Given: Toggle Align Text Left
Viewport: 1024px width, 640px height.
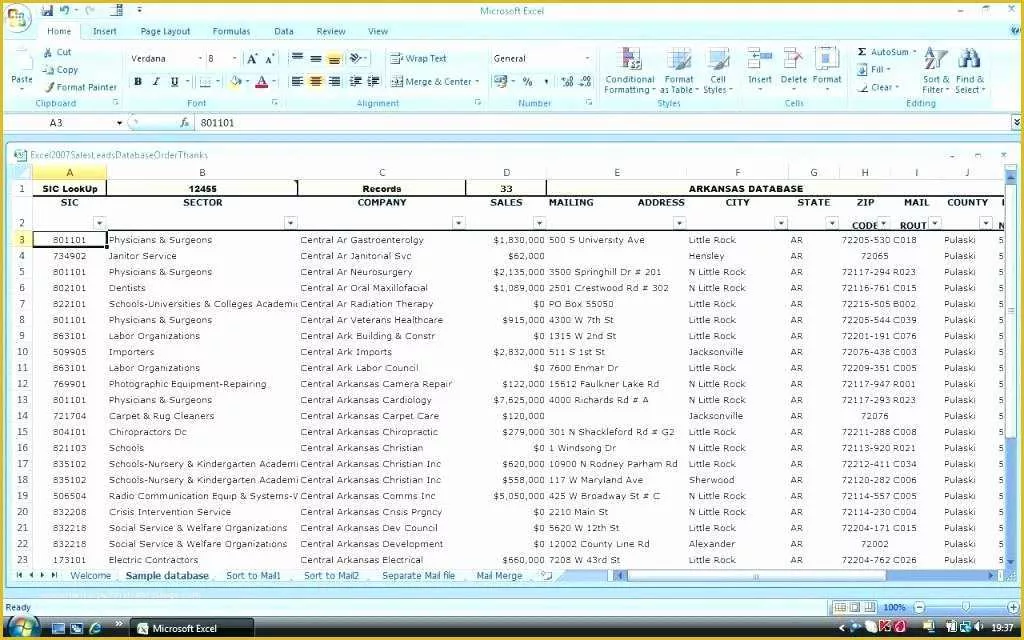Looking at the screenshot, I should tap(297, 82).
